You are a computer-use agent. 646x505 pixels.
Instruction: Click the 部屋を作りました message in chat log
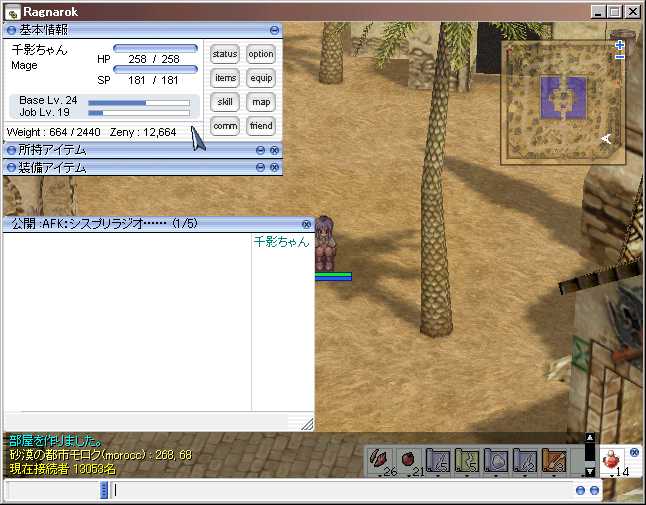55,441
